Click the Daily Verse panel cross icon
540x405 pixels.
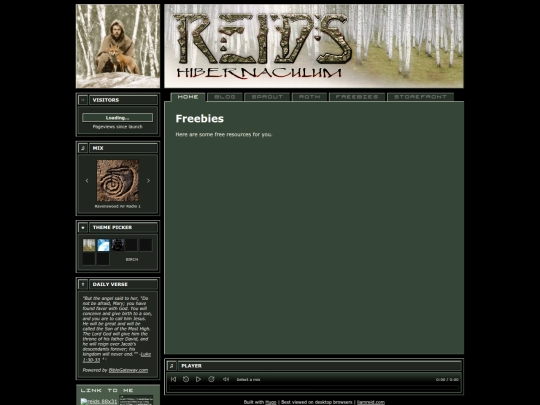(x=83, y=284)
